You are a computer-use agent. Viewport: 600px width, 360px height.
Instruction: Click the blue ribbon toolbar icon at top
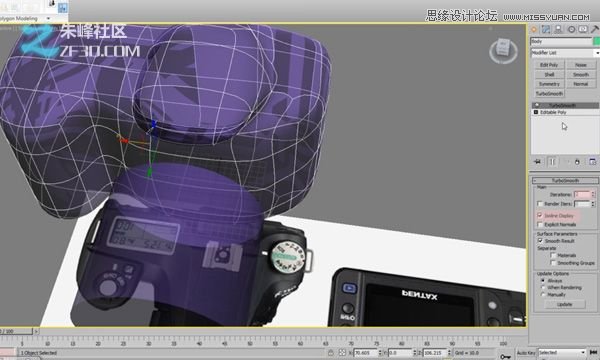62,7
